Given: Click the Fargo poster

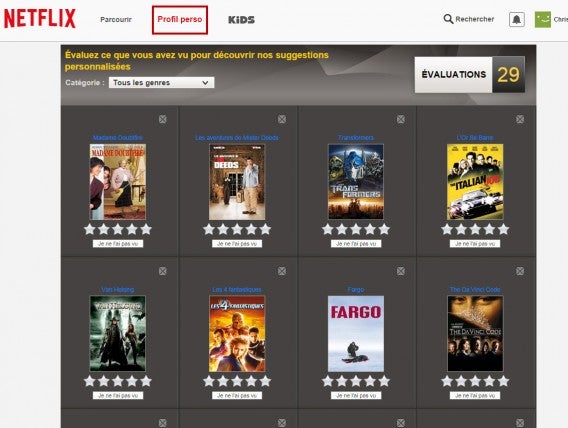Looking at the screenshot, I should pyautogui.click(x=356, y=333).
